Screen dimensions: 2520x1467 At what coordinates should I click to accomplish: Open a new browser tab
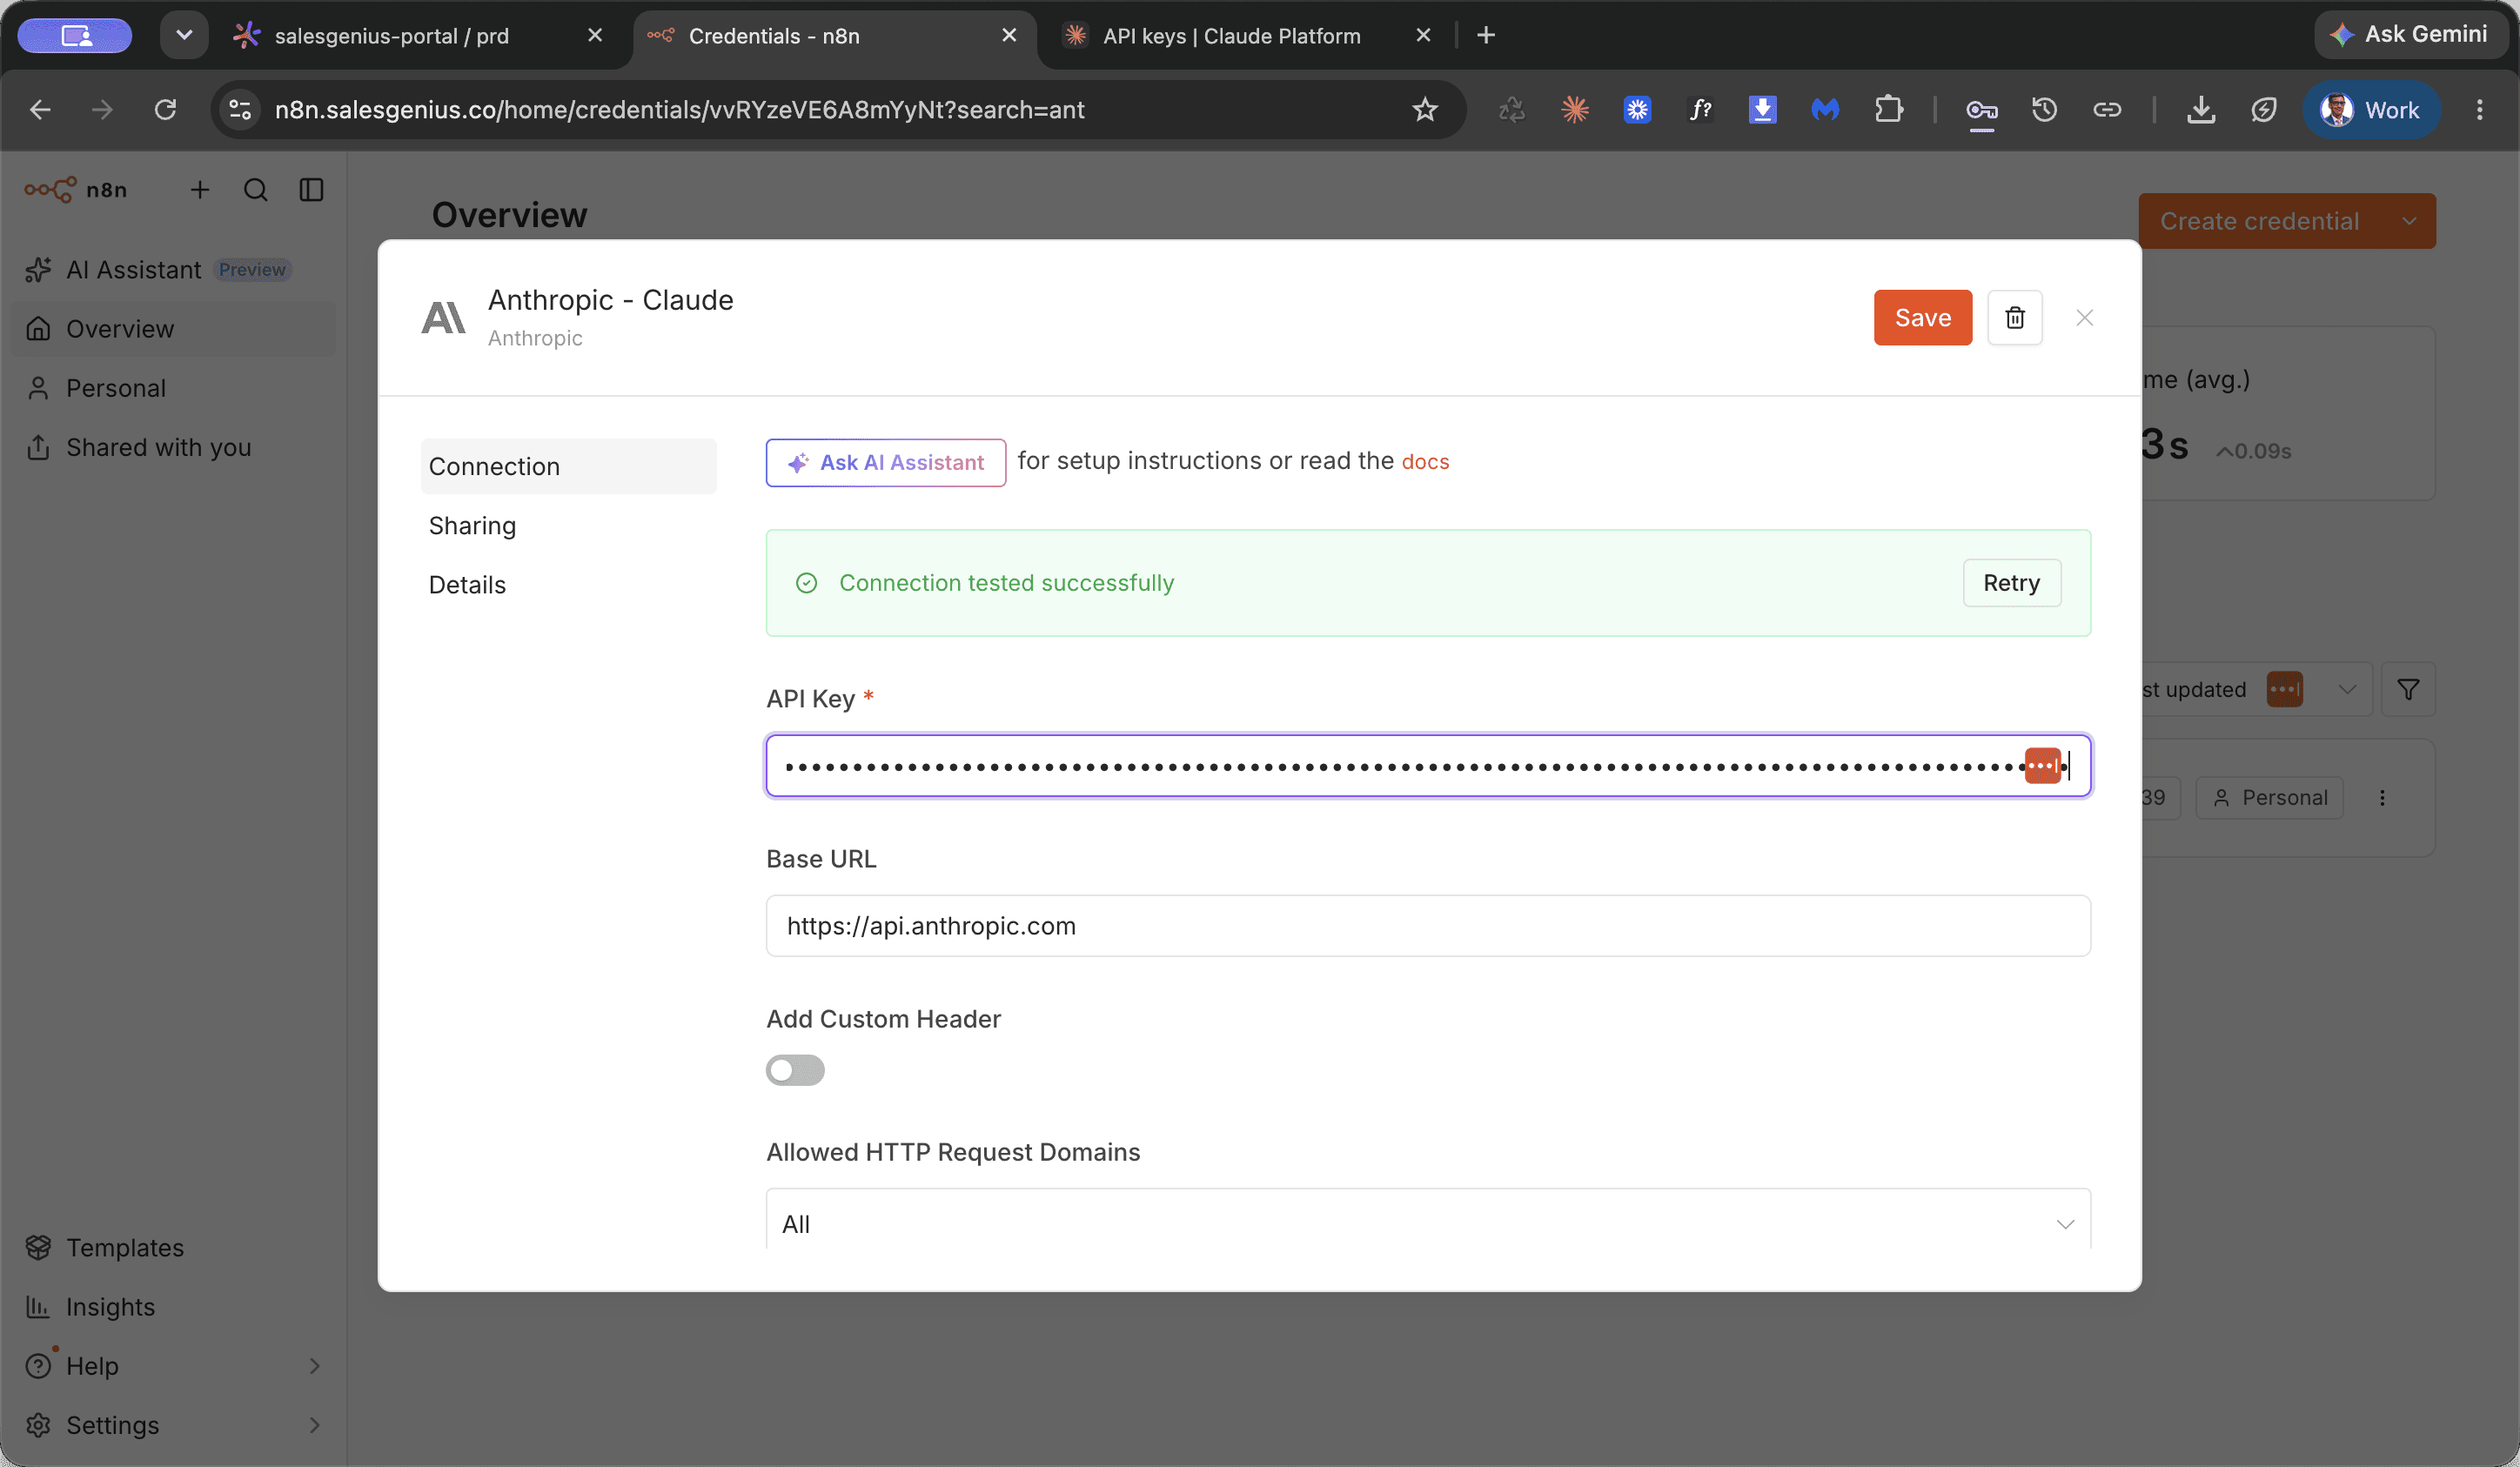(x=1486, y=35)
